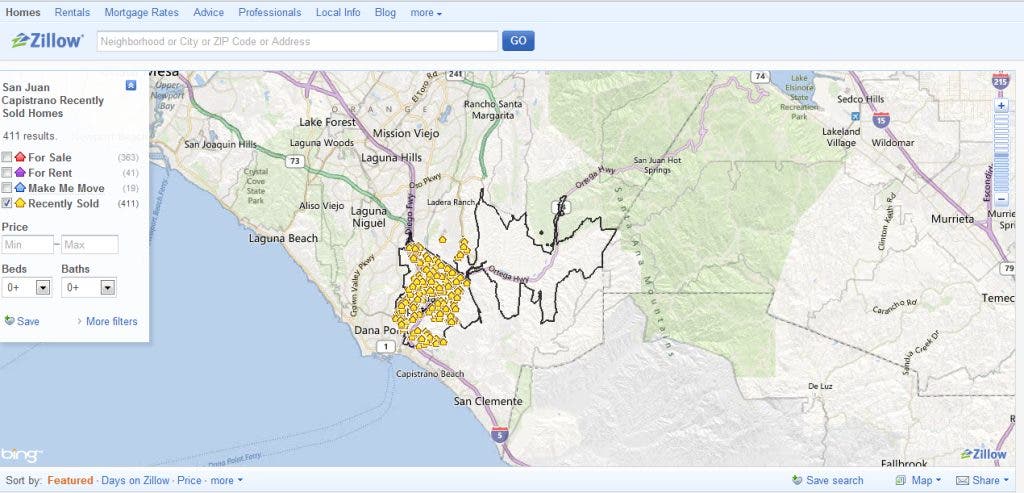Check the For Rent listings checkbox
1024x493 pixels.
[8, 173]
